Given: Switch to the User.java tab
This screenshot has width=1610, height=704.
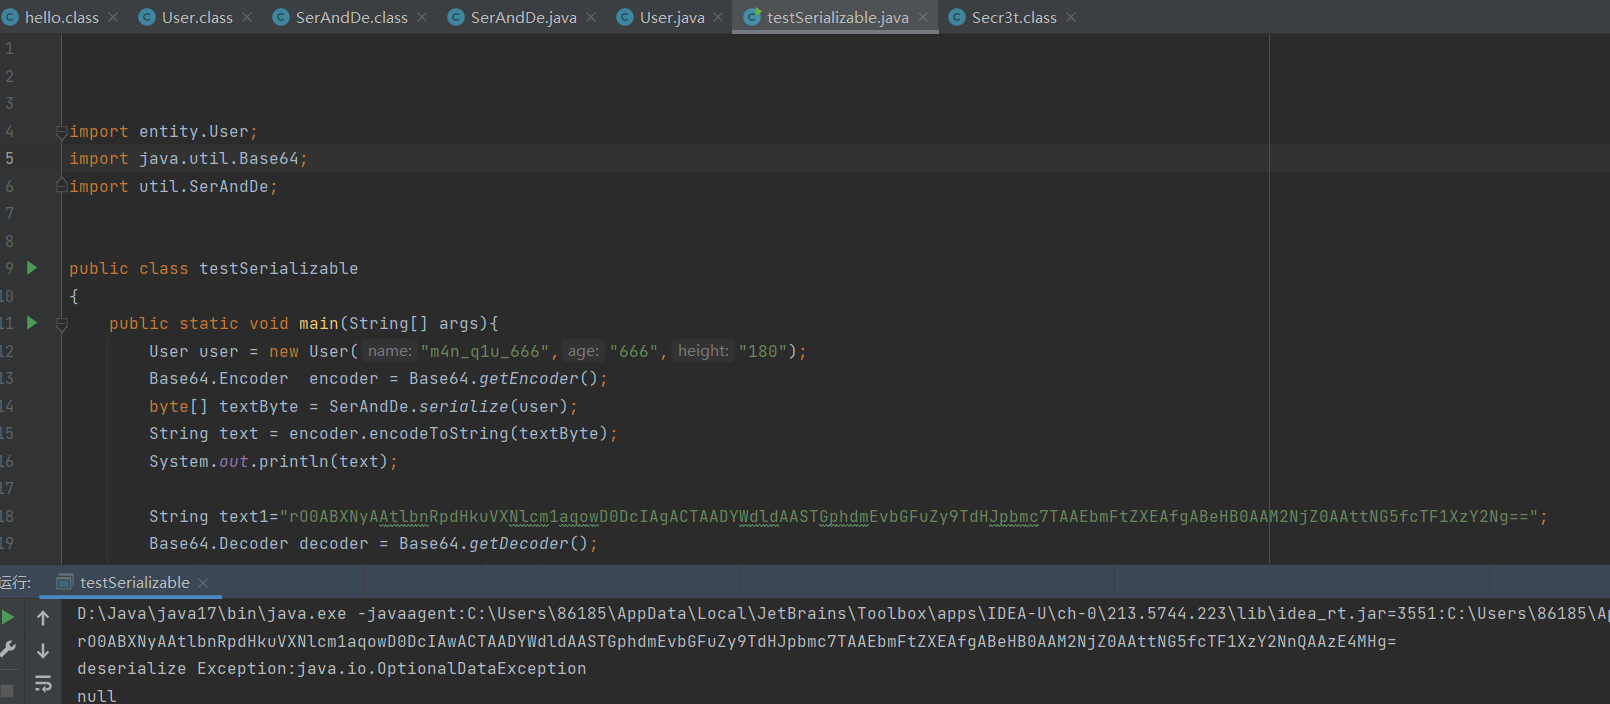Looking at the screenshot, I should point(672,17).
